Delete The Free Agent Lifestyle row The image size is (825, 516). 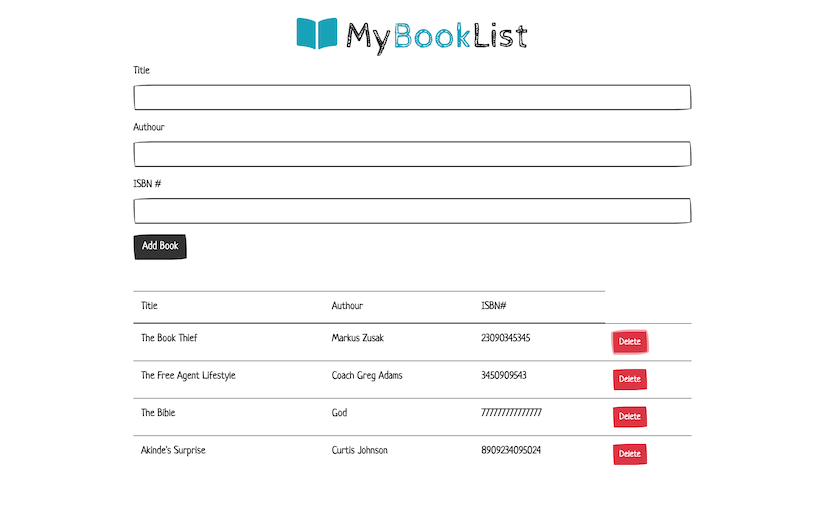tap(630, 379)
